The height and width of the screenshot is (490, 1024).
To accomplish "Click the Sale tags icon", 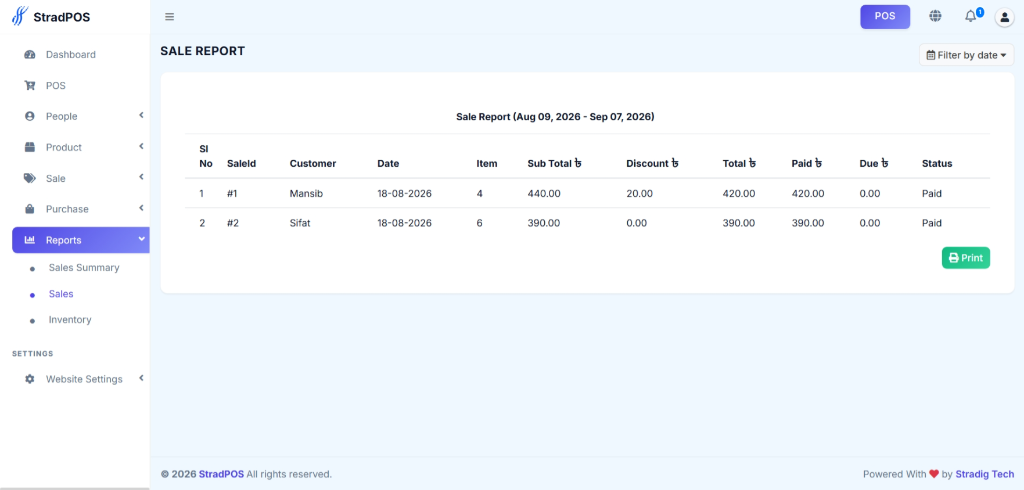I will pos(29,178).
